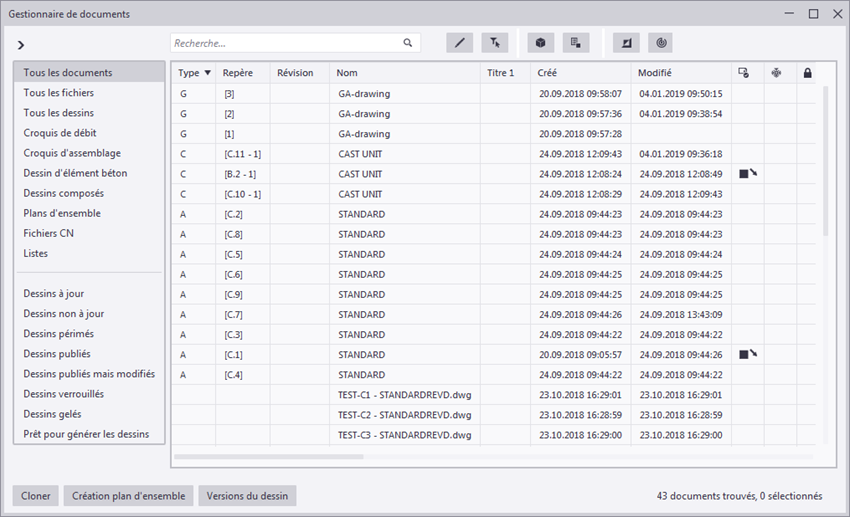
Task: Click Création plan d'ensemble button
Action: click(128, 496)
